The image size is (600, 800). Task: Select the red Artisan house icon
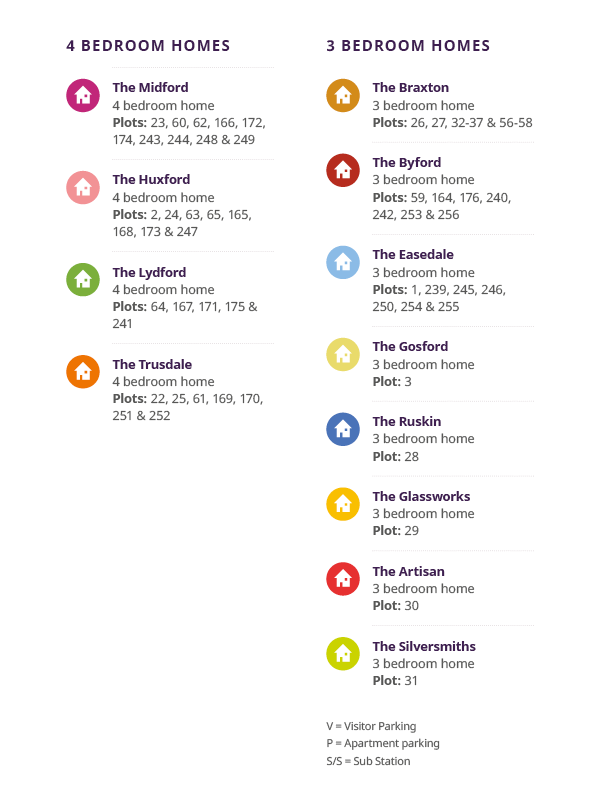(x=343, y=579)
